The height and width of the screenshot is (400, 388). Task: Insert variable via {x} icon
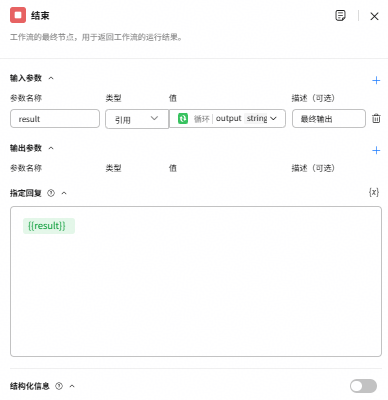pyautogui.click(x=374, y=192)
